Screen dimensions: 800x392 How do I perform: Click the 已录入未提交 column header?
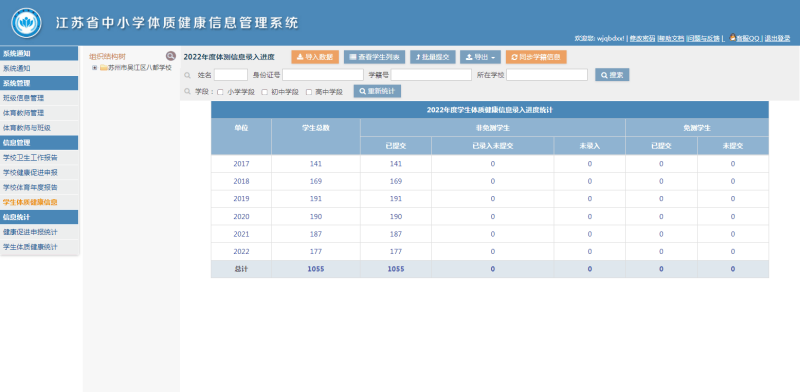coord(492,146)
